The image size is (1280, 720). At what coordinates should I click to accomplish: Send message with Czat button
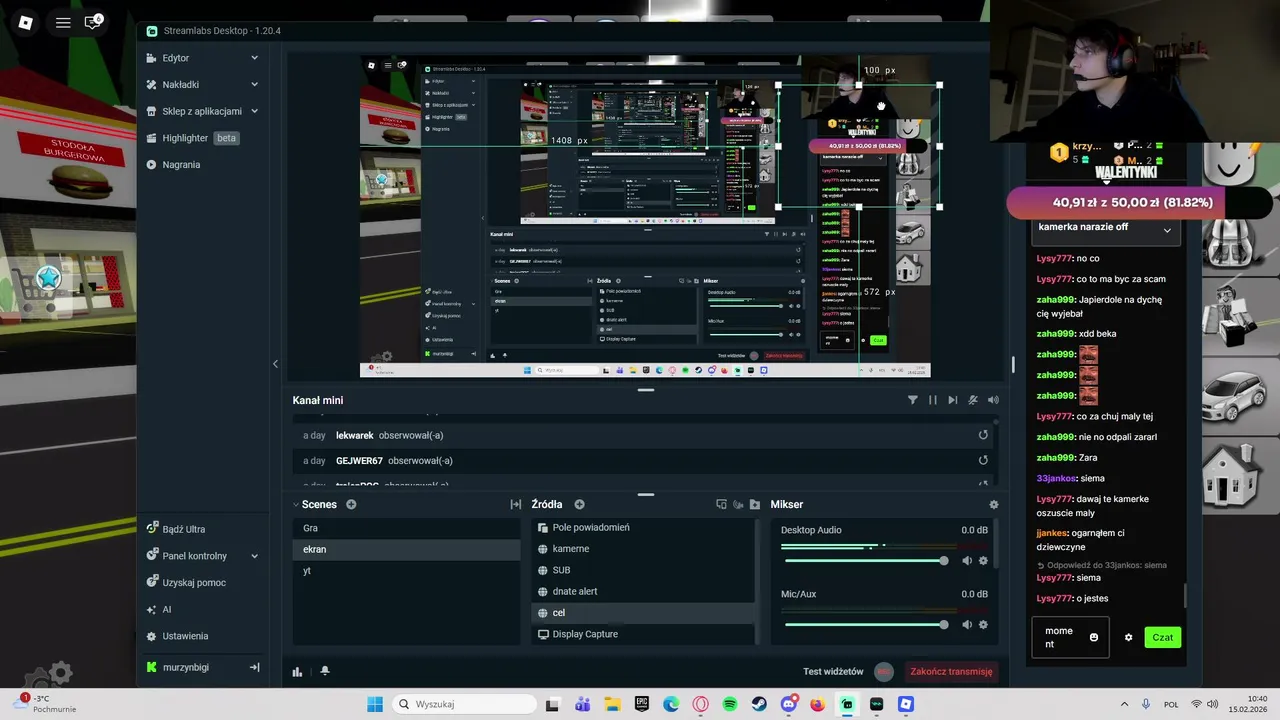pyautogui.click(x=1162, y=637)
